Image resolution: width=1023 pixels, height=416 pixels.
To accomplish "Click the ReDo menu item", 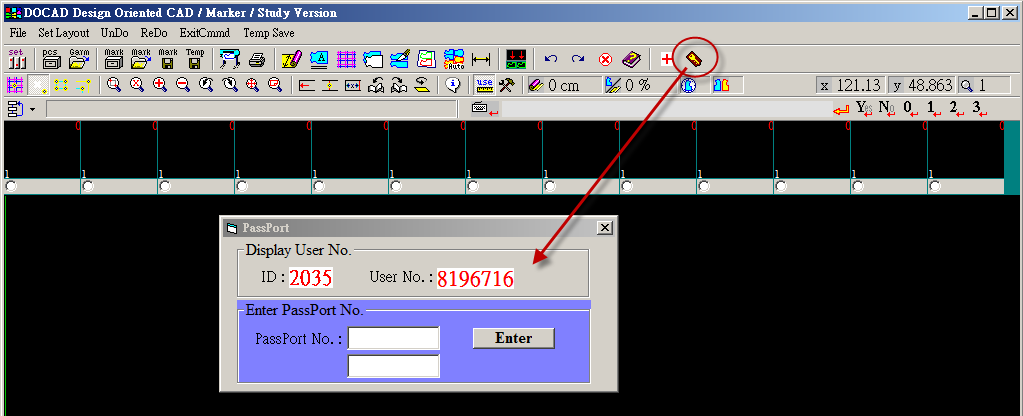I will click(x=154, y=33).
